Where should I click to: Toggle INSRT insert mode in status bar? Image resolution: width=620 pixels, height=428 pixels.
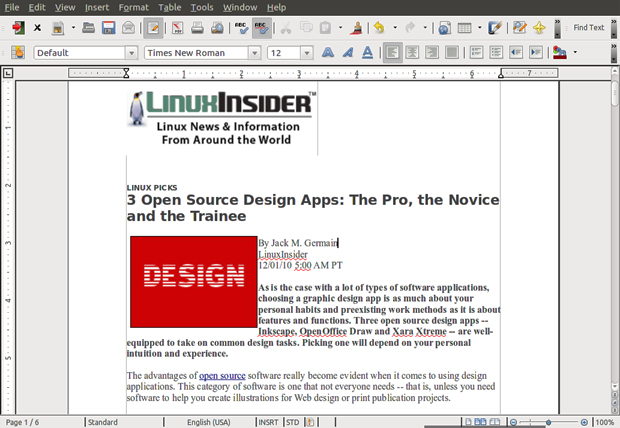tap(268, 422)
